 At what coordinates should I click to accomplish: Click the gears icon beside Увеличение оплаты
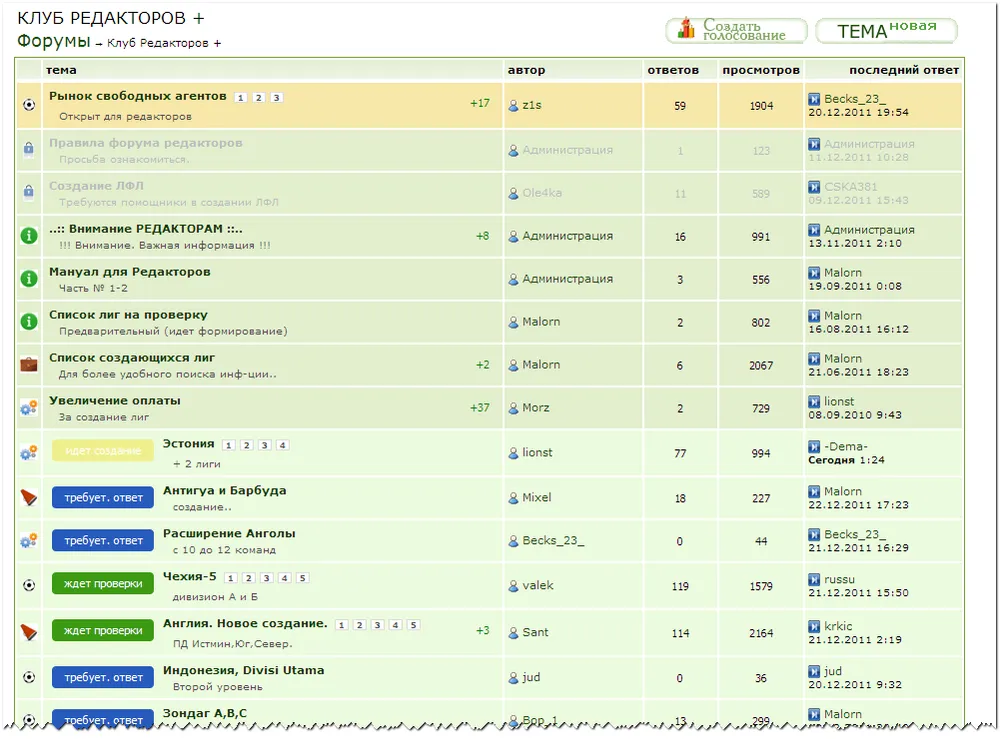click(29, 408)
